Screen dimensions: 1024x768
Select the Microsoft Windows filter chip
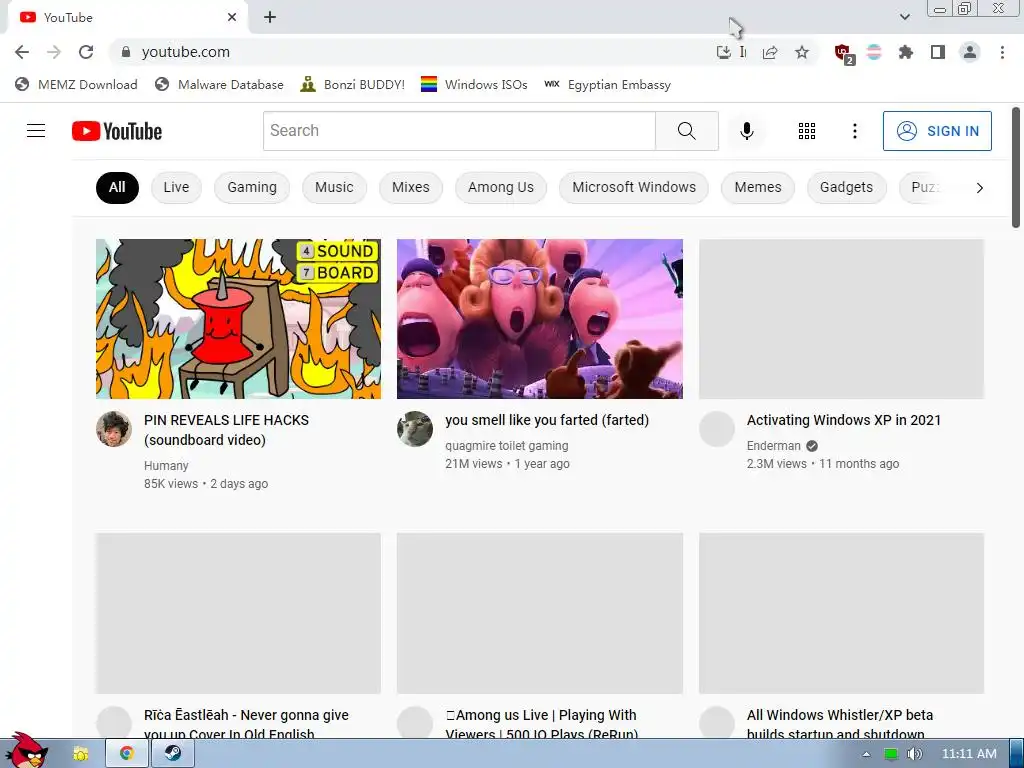click(x=634, y=187)
